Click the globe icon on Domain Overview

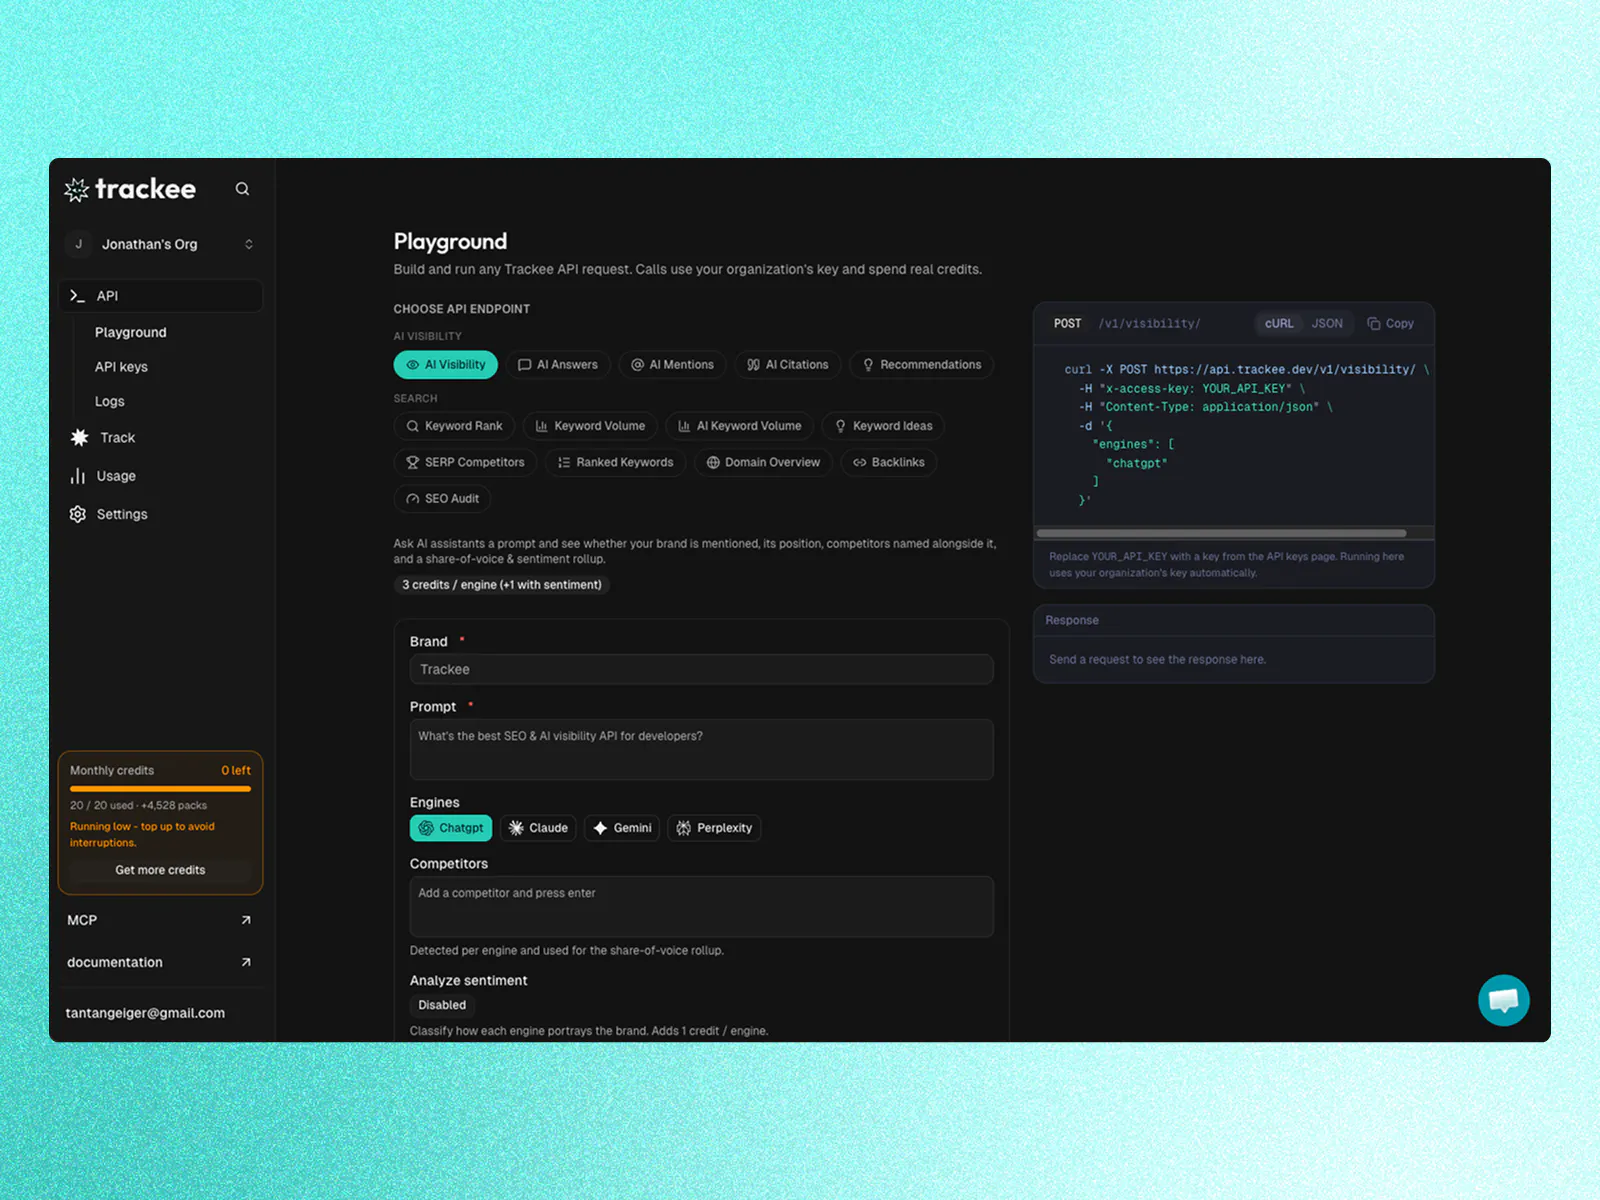pos(713,462)
